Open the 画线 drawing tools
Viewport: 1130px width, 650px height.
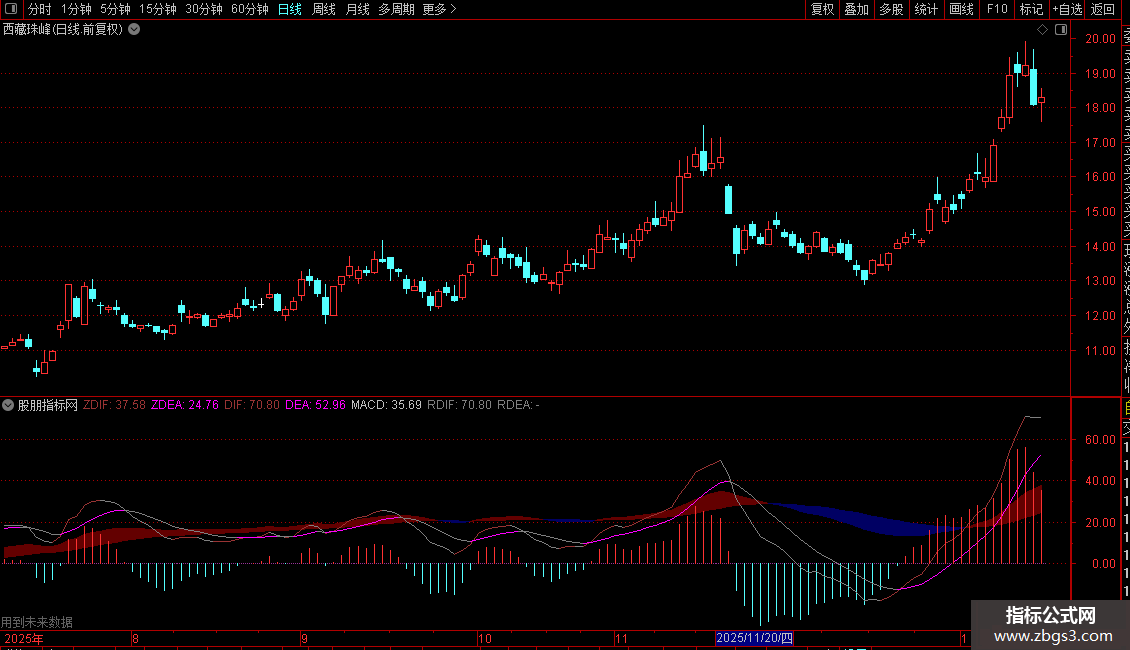961,9
